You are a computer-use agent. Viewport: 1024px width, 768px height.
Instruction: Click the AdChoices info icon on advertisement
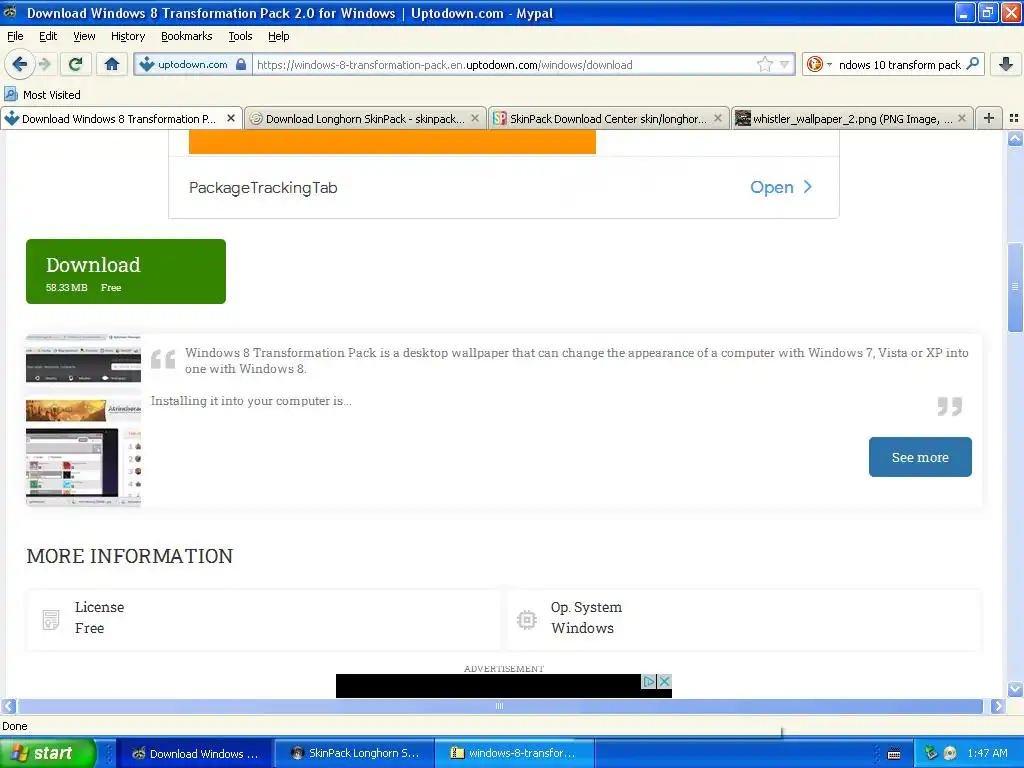coord(648,681)
